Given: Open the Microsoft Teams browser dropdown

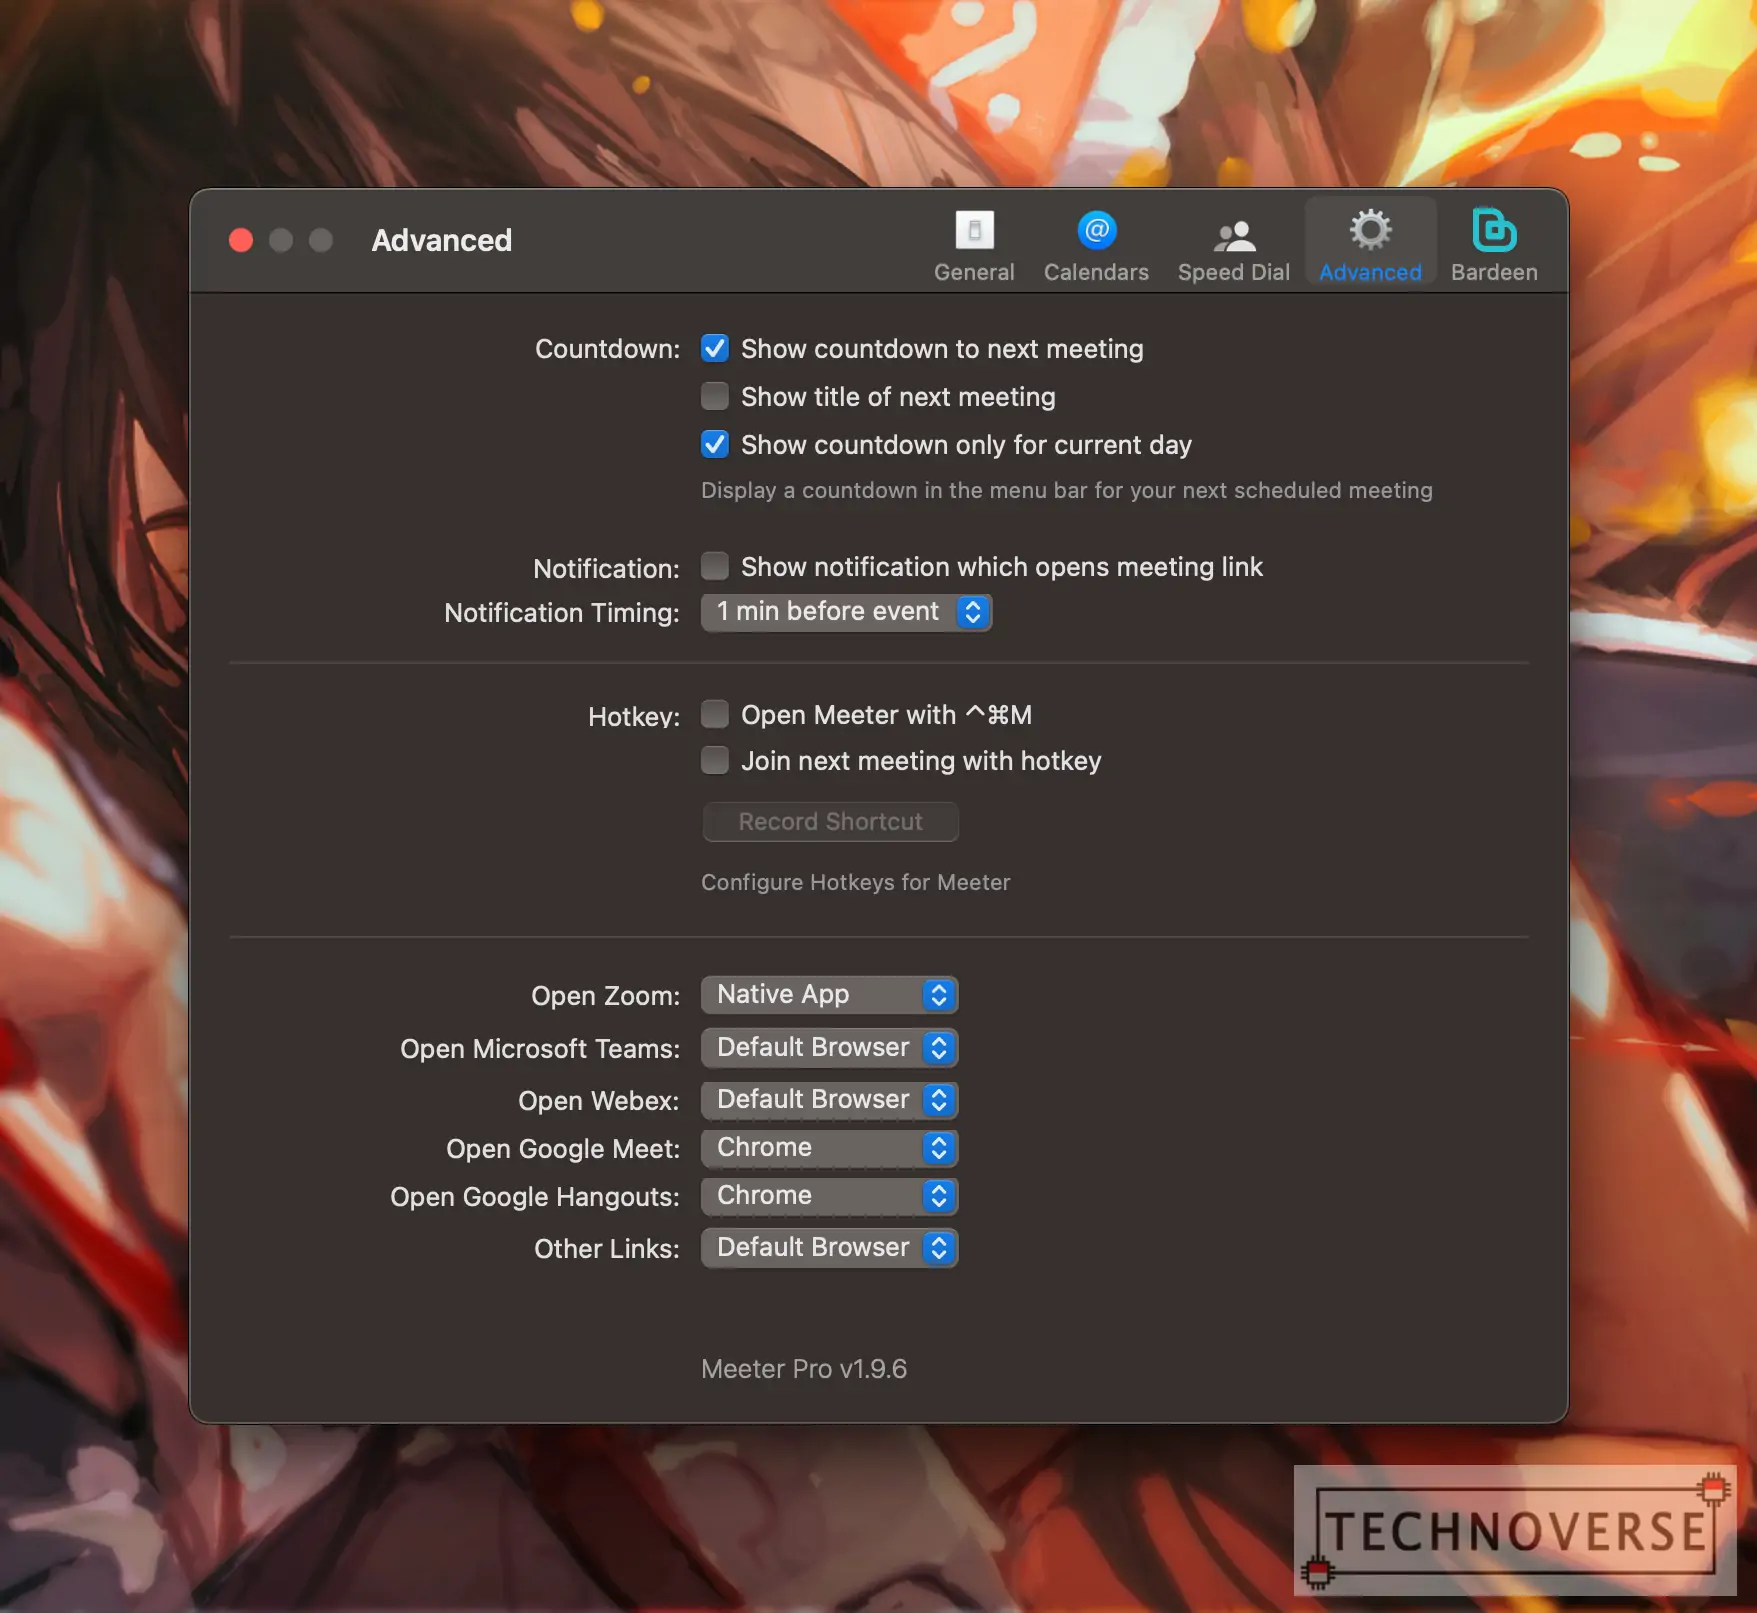Looking at the screenshot, I should 829,1048.
